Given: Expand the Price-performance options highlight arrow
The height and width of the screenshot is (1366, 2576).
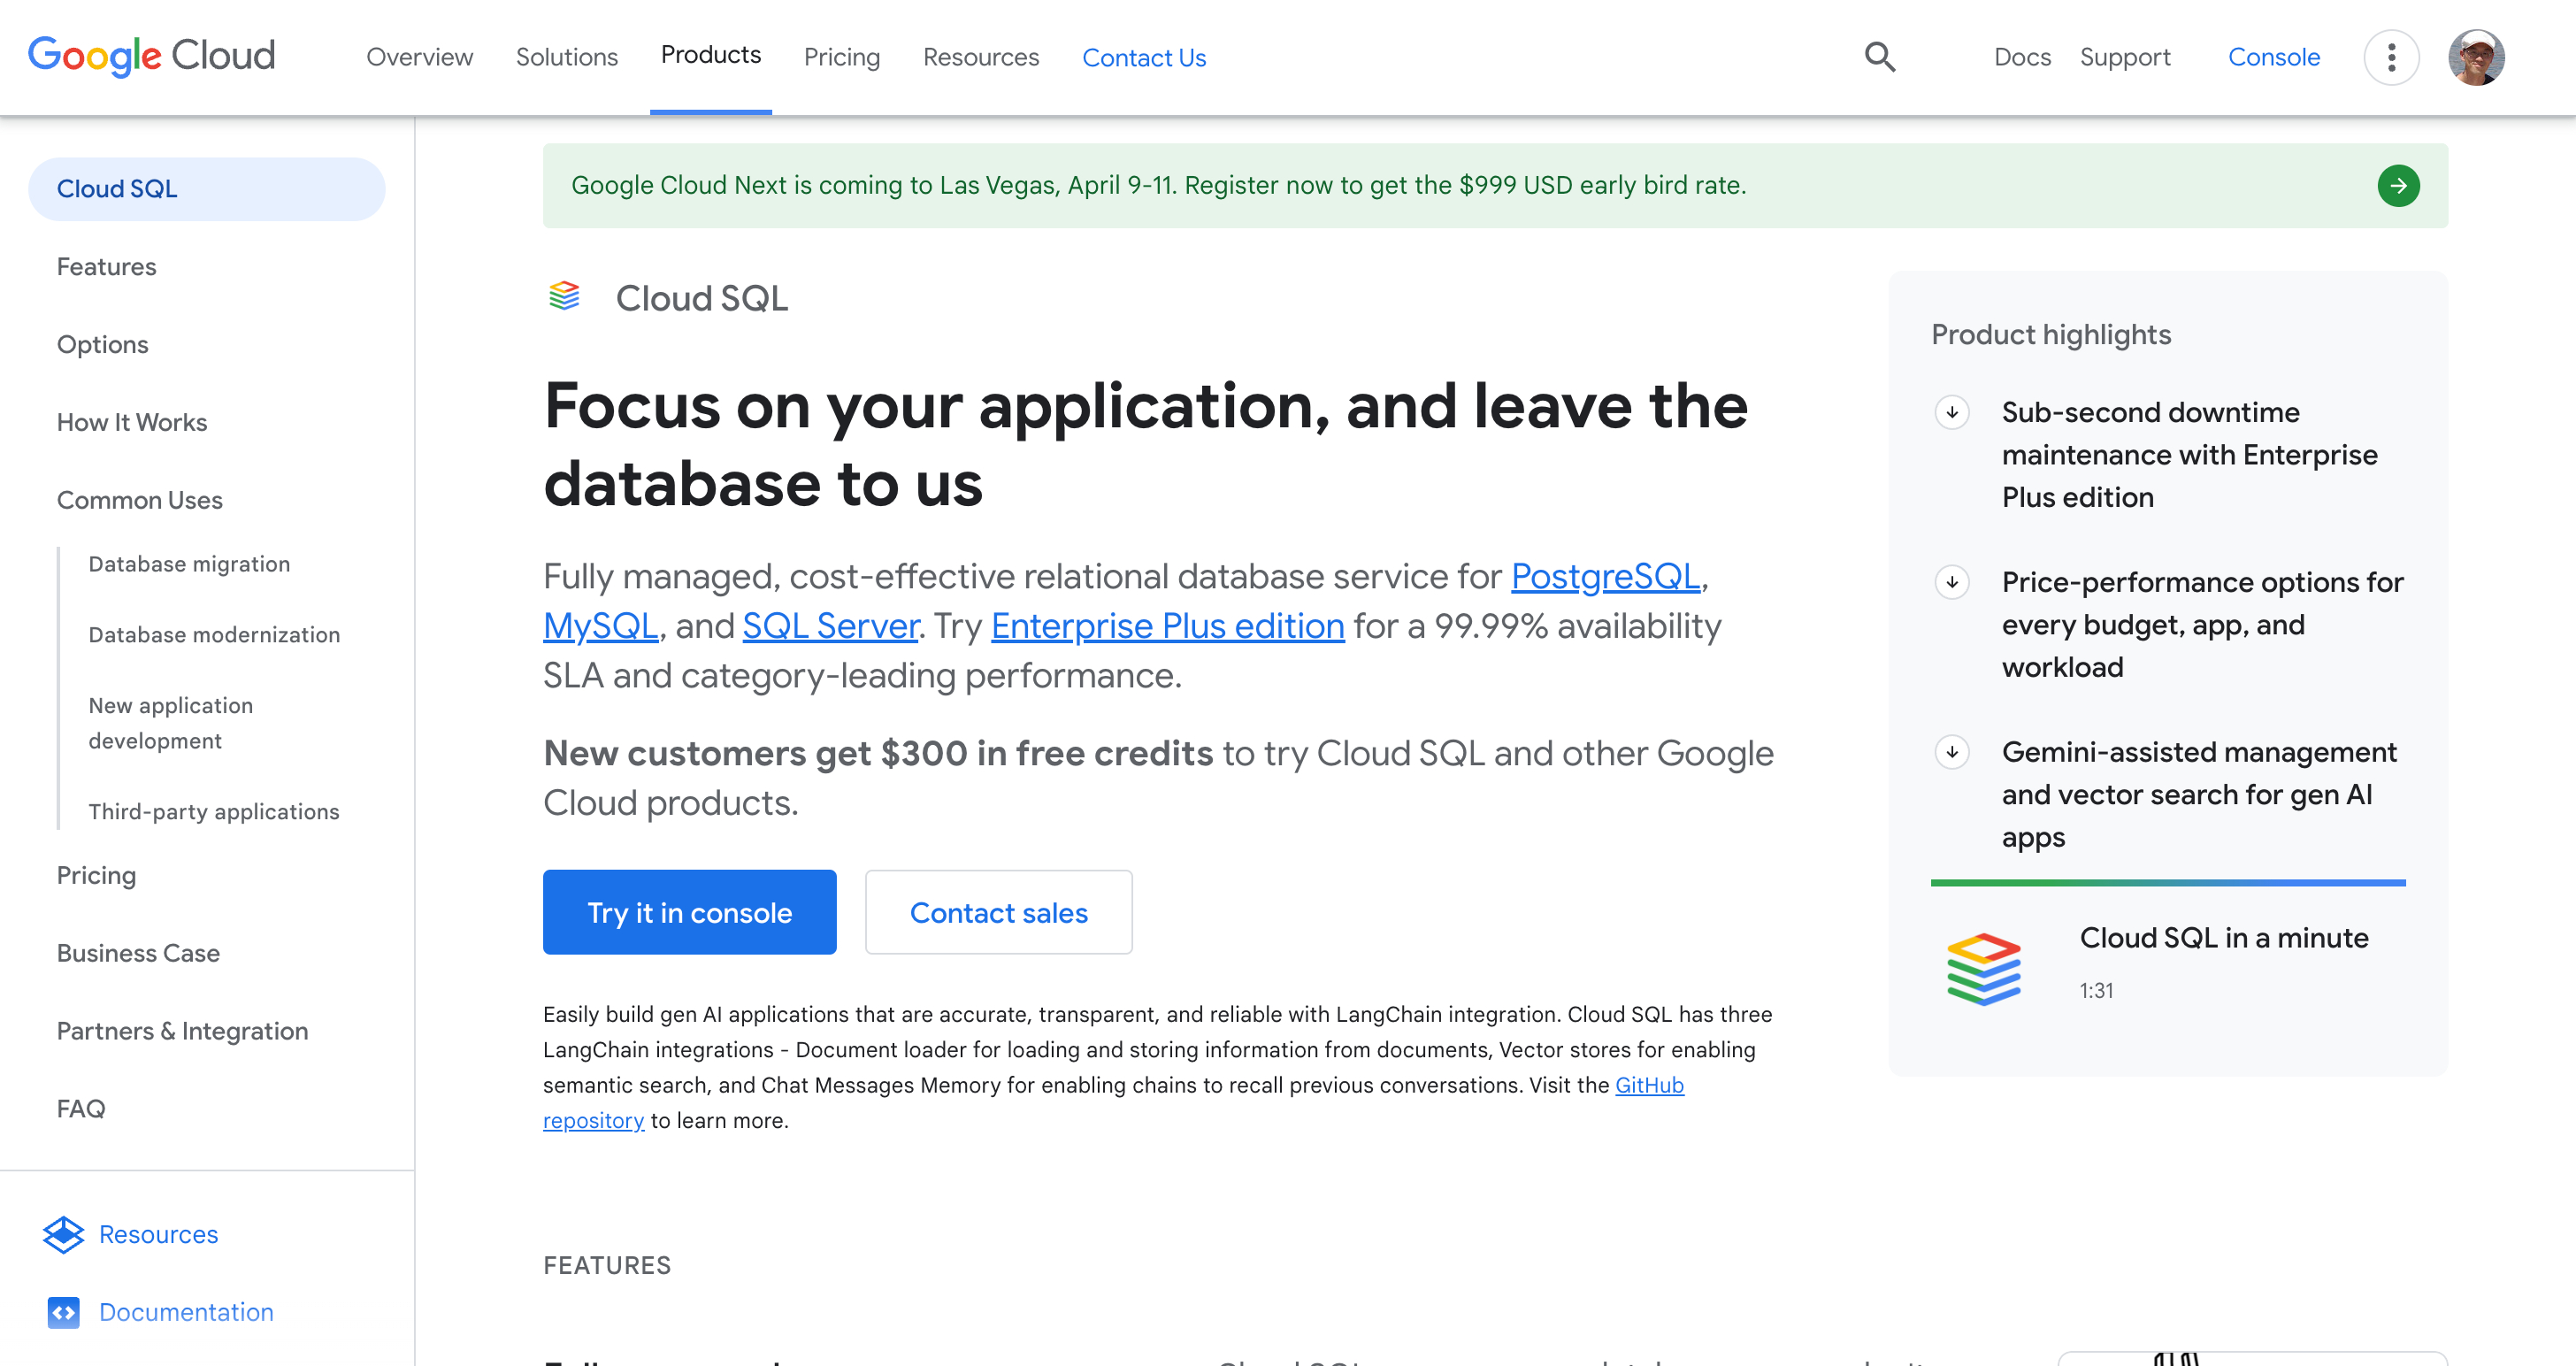Looking at the screenshot, I should coord(1952,582).
